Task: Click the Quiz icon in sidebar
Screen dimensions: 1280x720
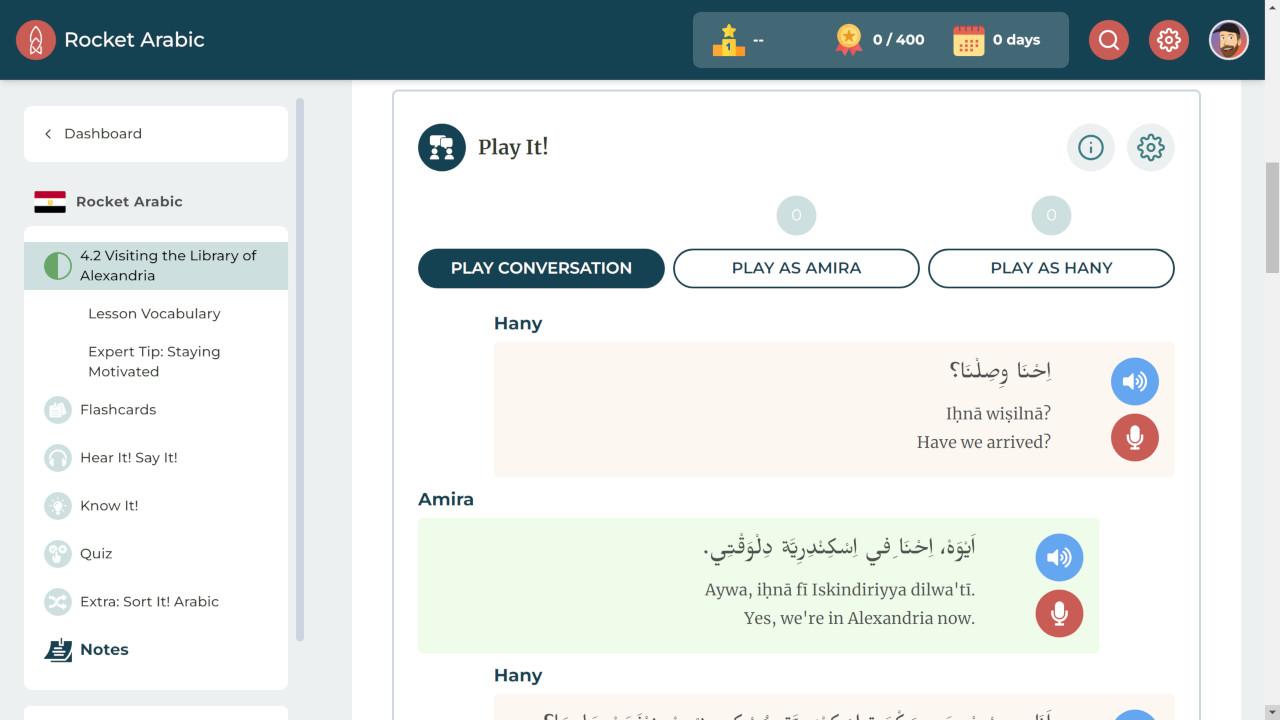Action: [58, 553]
